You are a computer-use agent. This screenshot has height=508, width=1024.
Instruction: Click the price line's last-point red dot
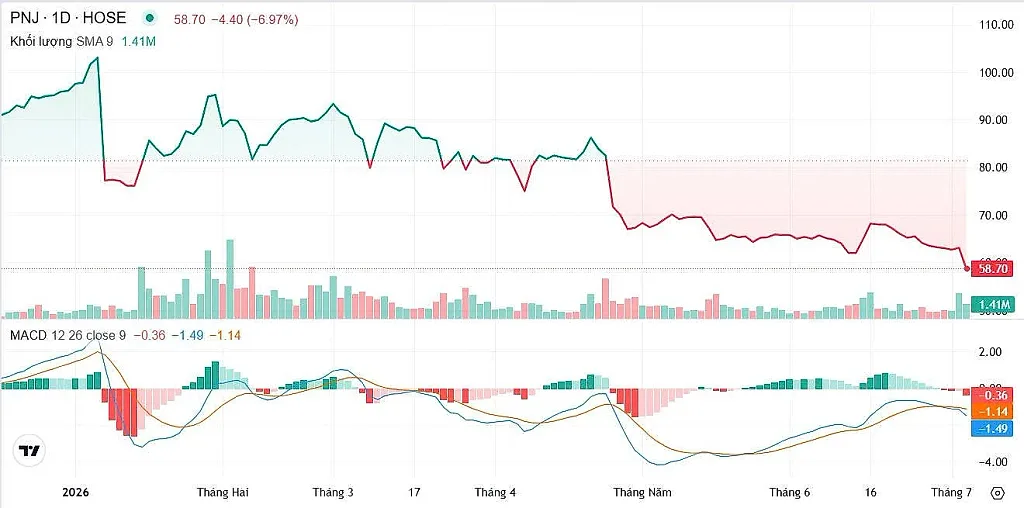[967, 268]
